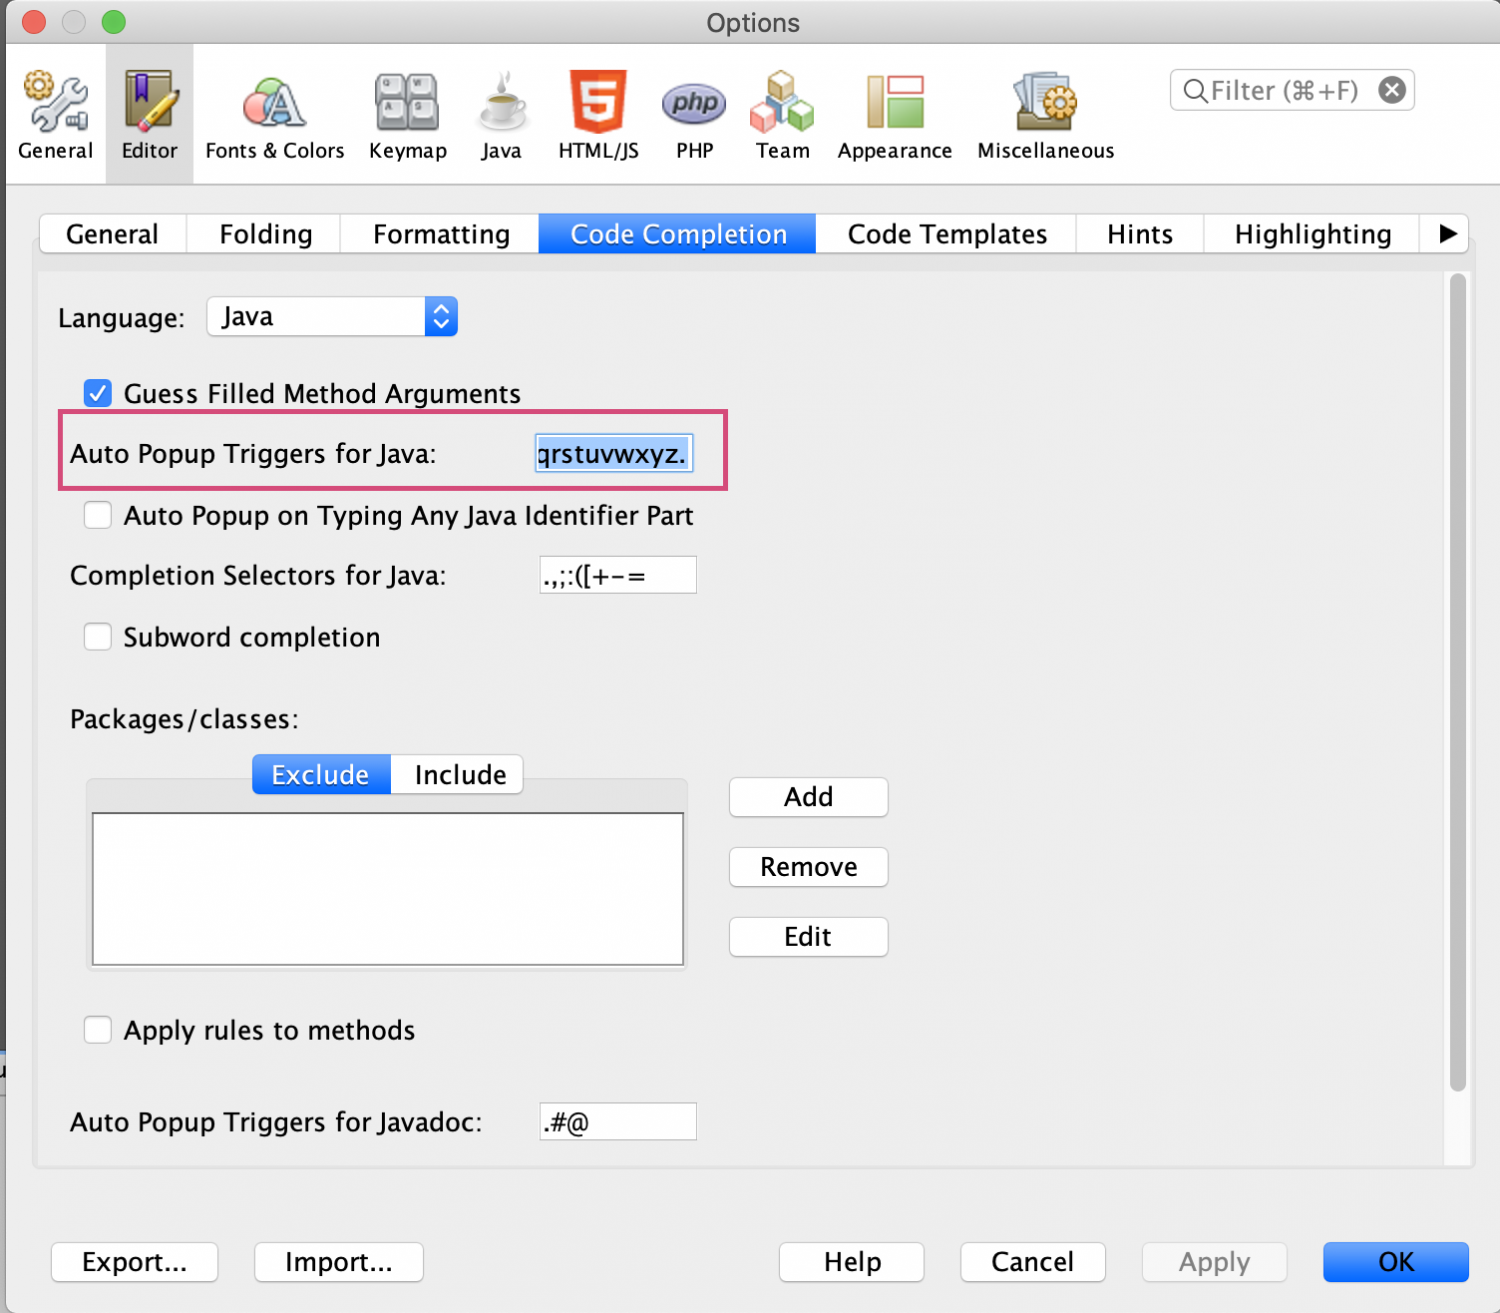This screenshot has width=1500, height=1313.
Task: Enable the Subword completion checkbox
Action: coord(98,637)
